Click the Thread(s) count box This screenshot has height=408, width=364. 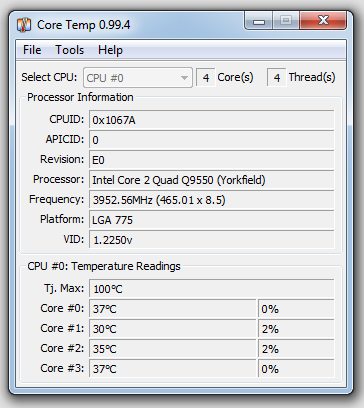tap(276, 78)
